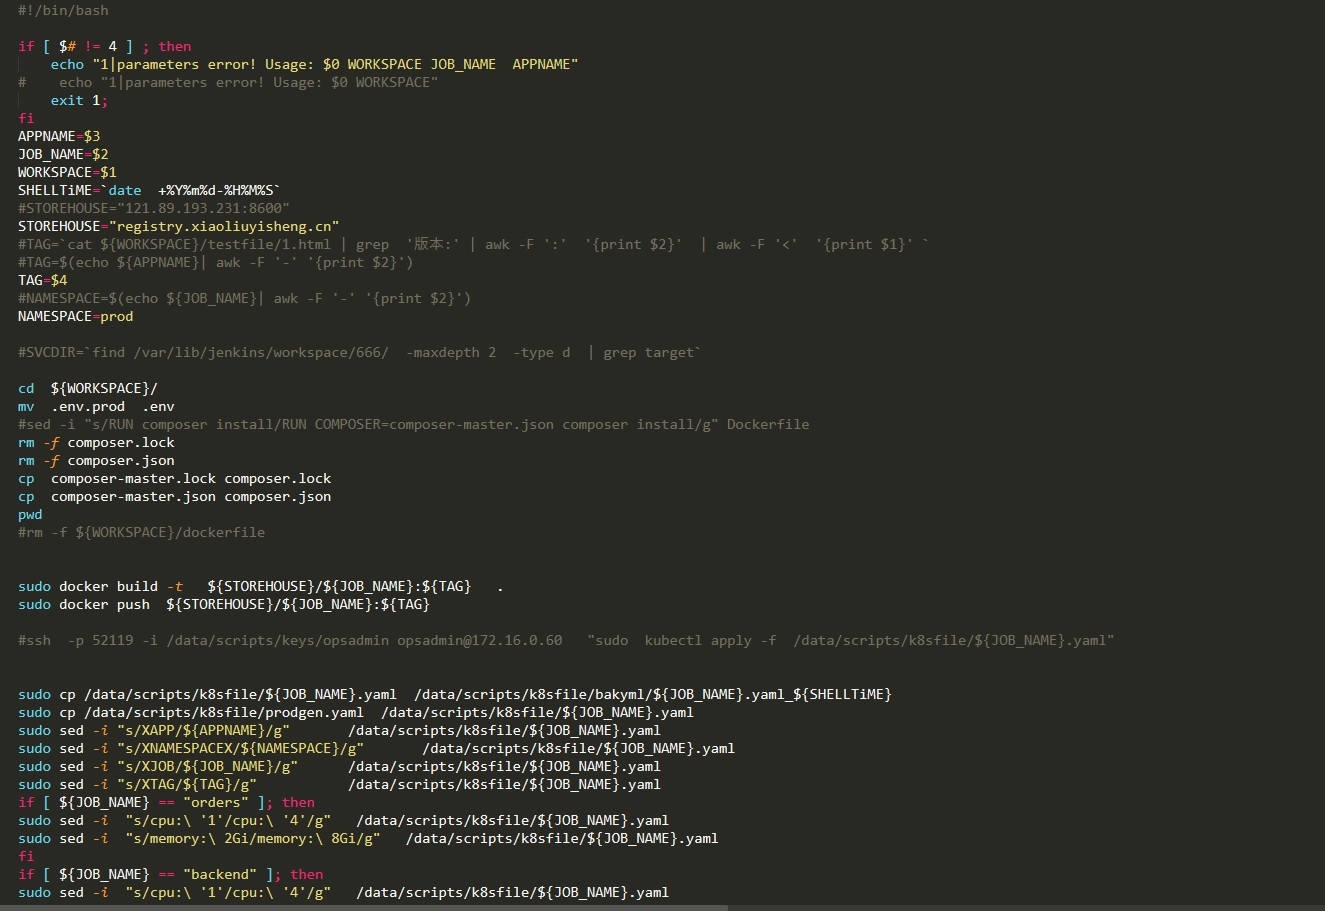Click the commented STOREHOUSE IP address line
Viewport: 1325px width, 911px height.
pyautogui.click(x=154, y=208)
